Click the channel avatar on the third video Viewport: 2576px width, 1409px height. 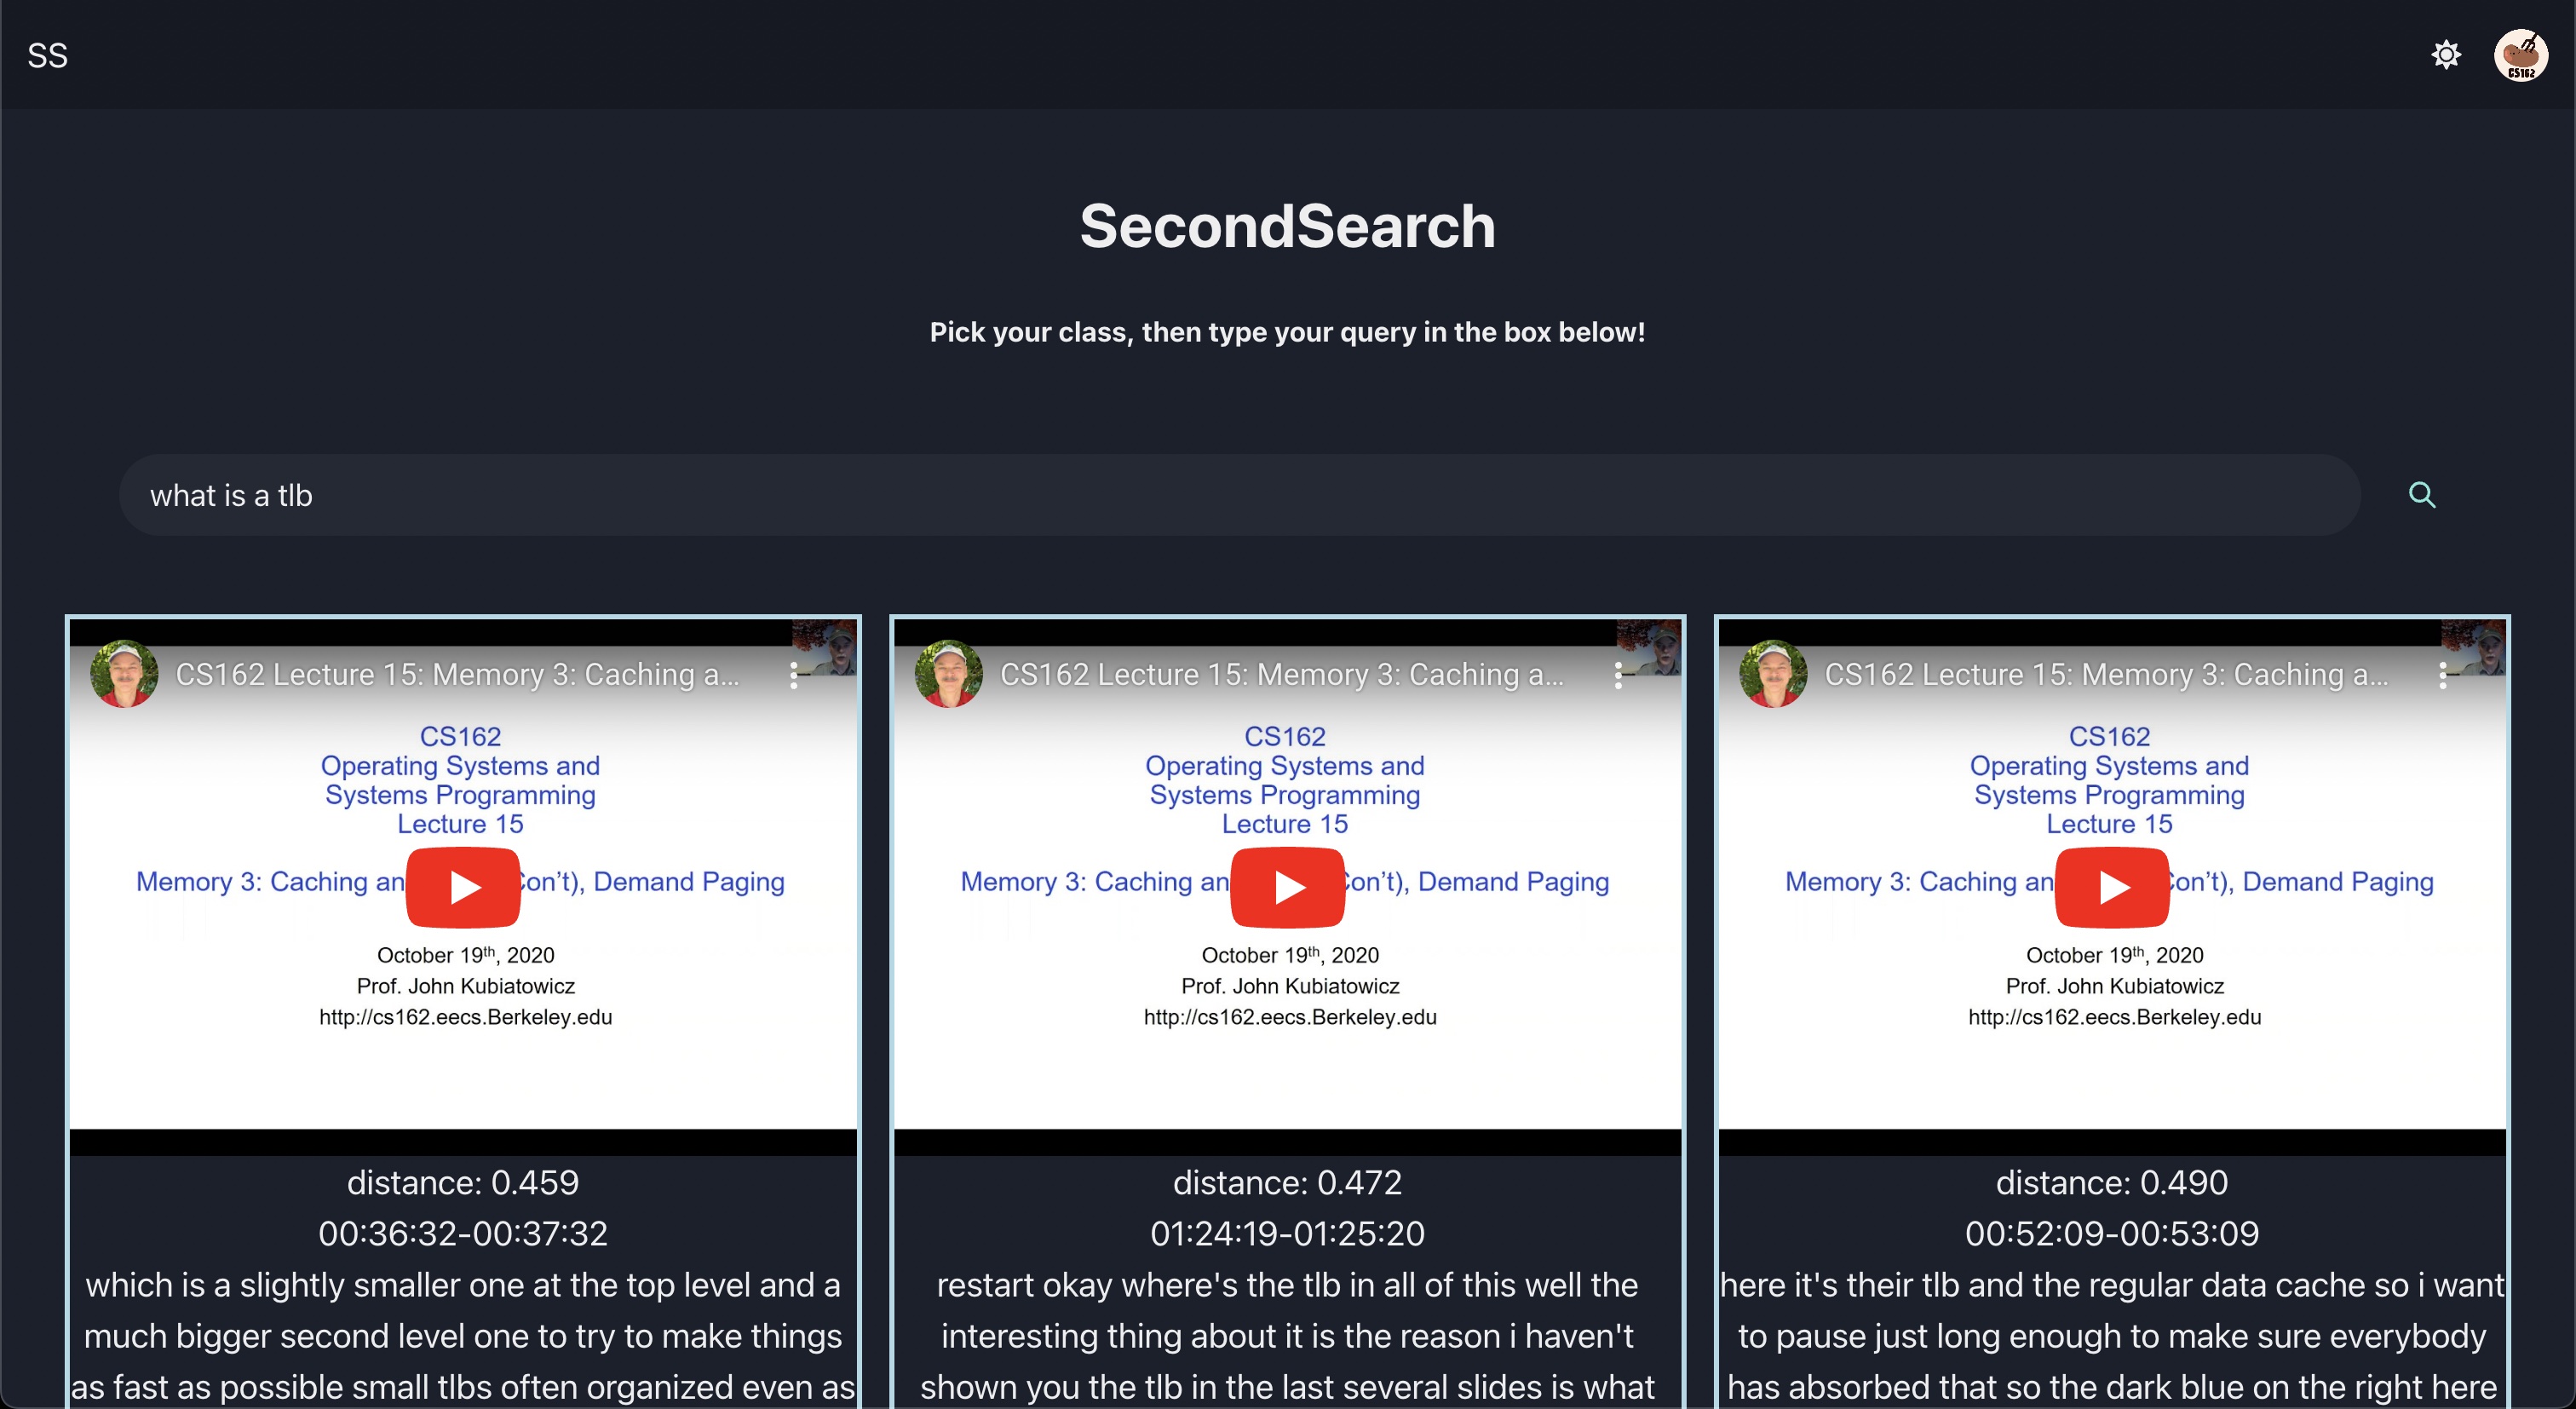[x=1773, y=674]
